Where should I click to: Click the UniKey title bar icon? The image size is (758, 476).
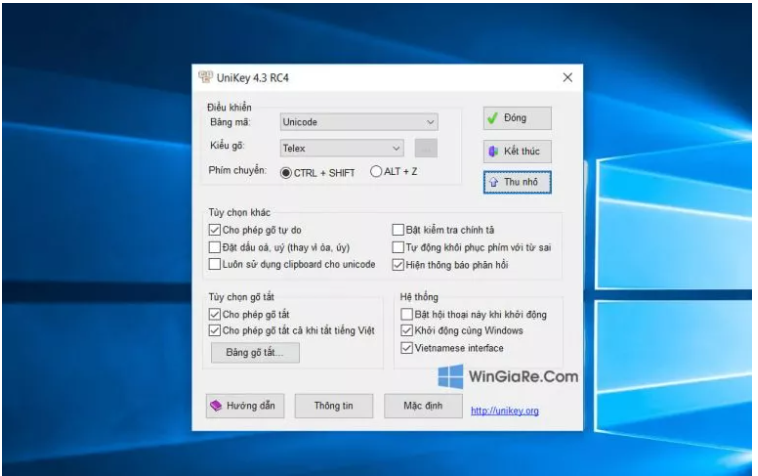click(207, 78)
